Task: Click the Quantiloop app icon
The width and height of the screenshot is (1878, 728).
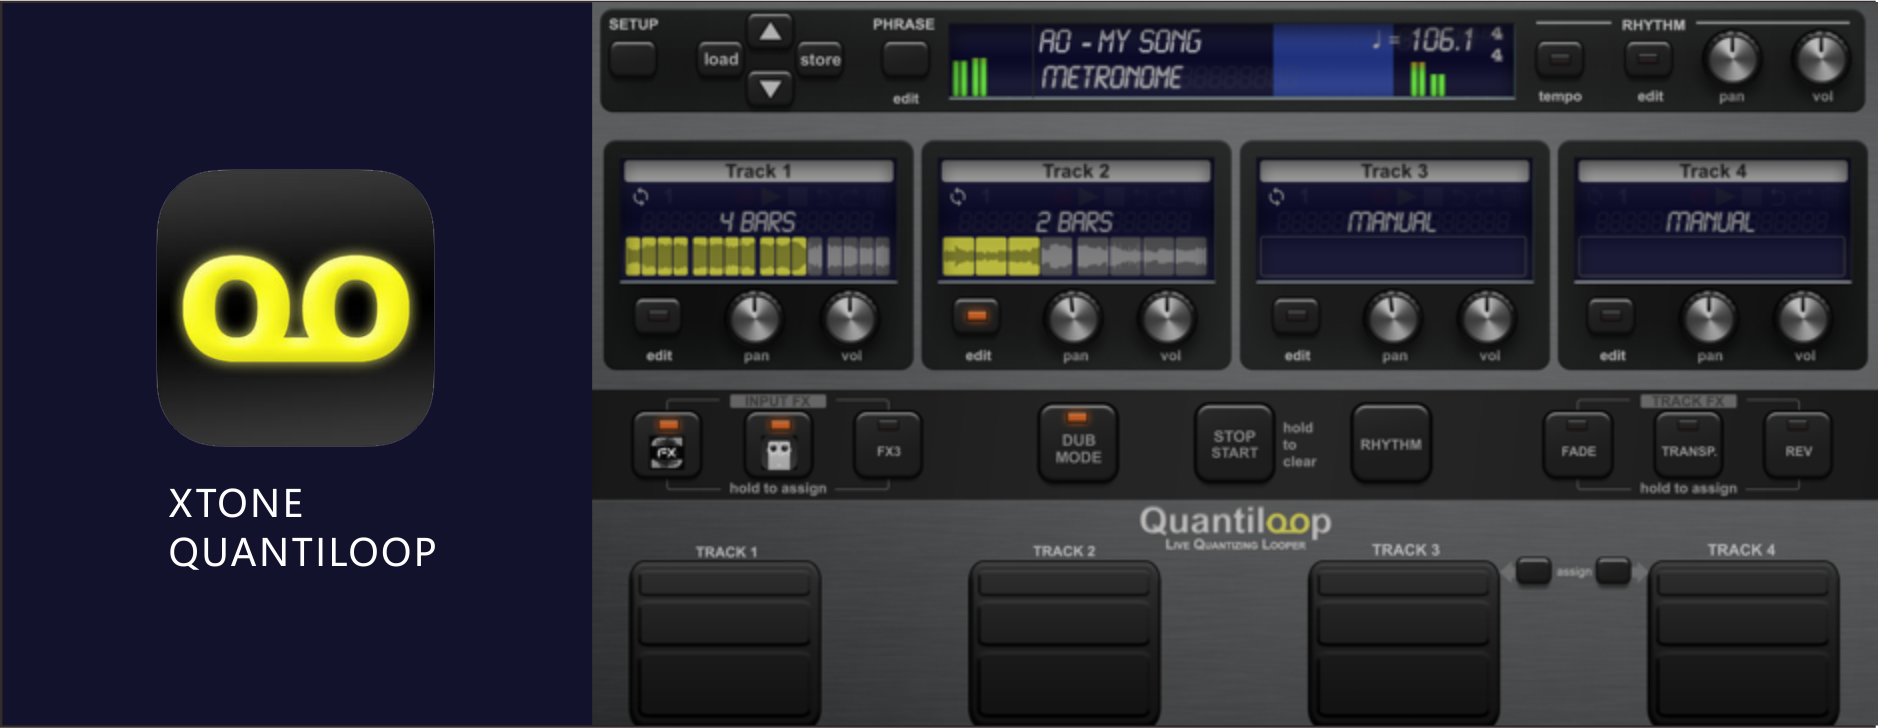Action: [x=296, y=307]
